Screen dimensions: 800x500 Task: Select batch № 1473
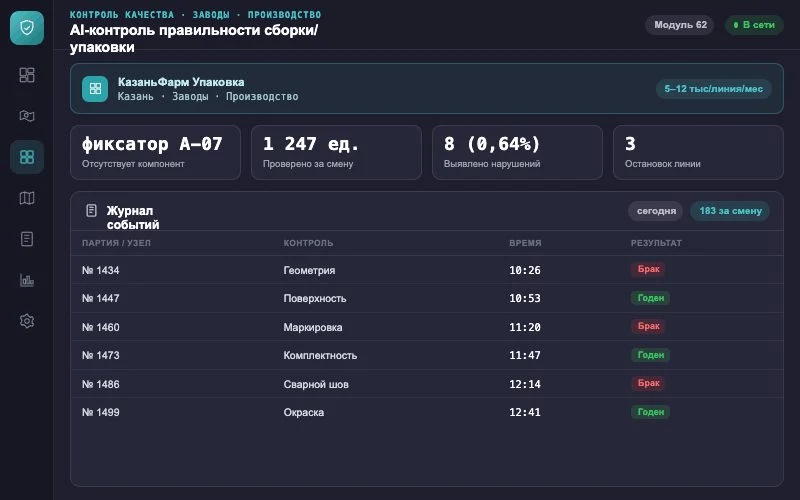click(x=101, y=355)
